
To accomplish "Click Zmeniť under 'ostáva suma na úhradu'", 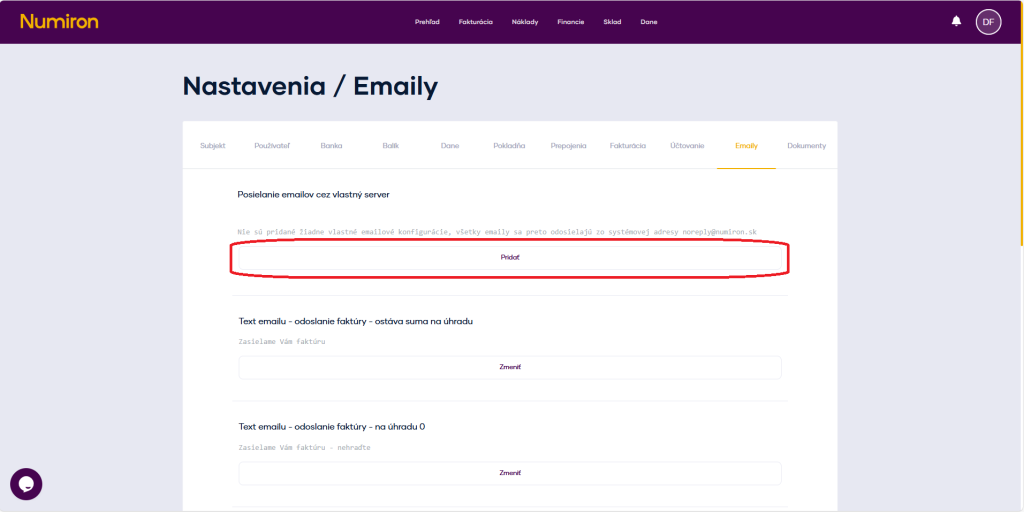I will 510,367.
